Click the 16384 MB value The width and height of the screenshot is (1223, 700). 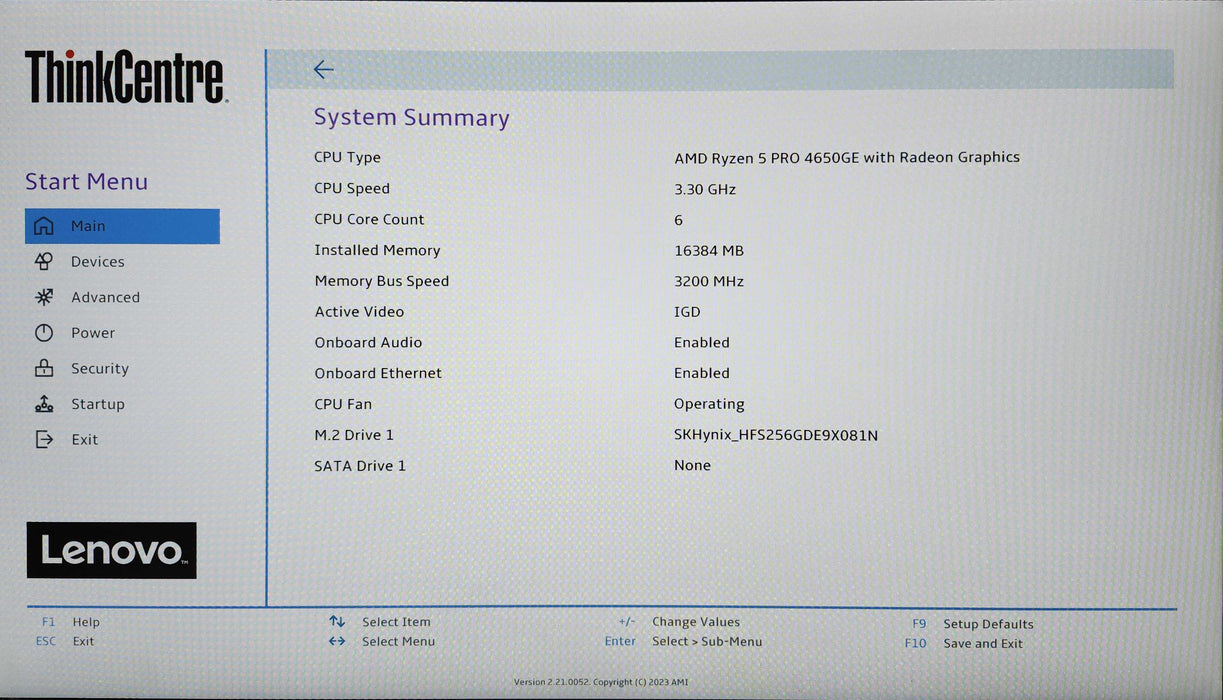[x=709, y=251]
